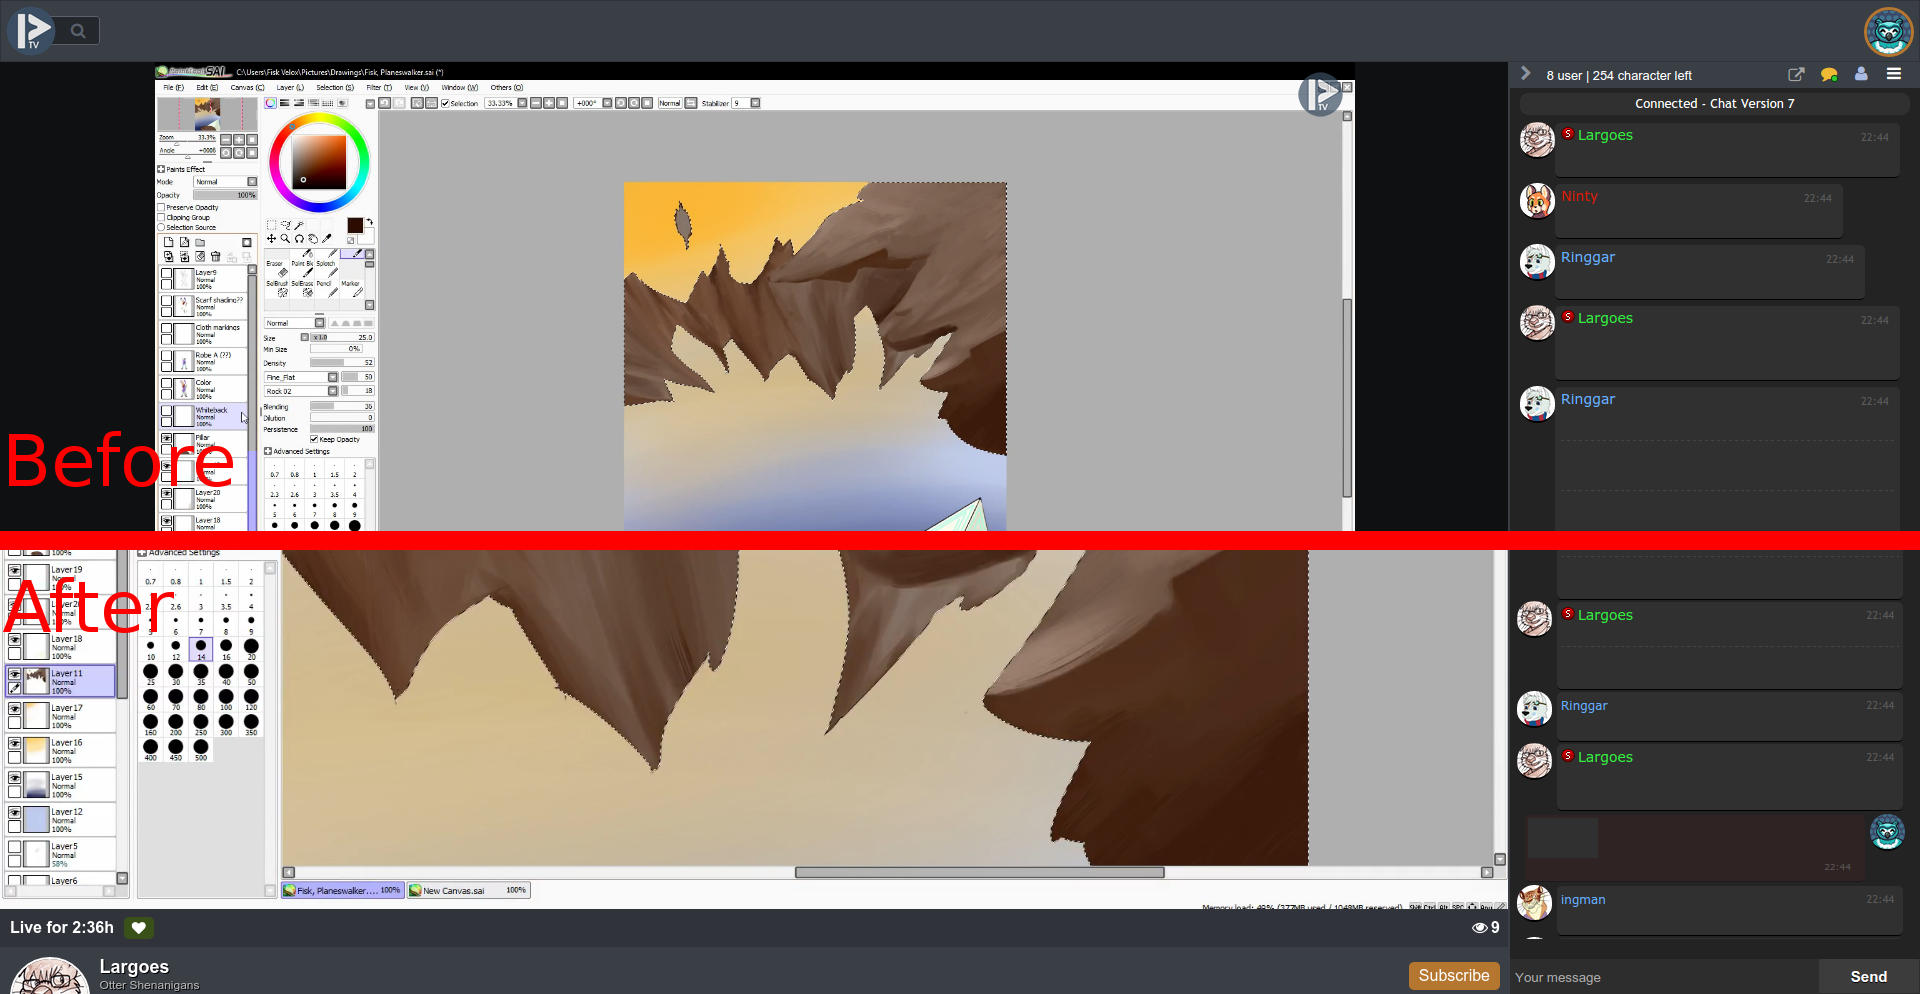Click the Subscribe button
The height and width of the screenshot is (994, 1920).
click(1454, 976)
